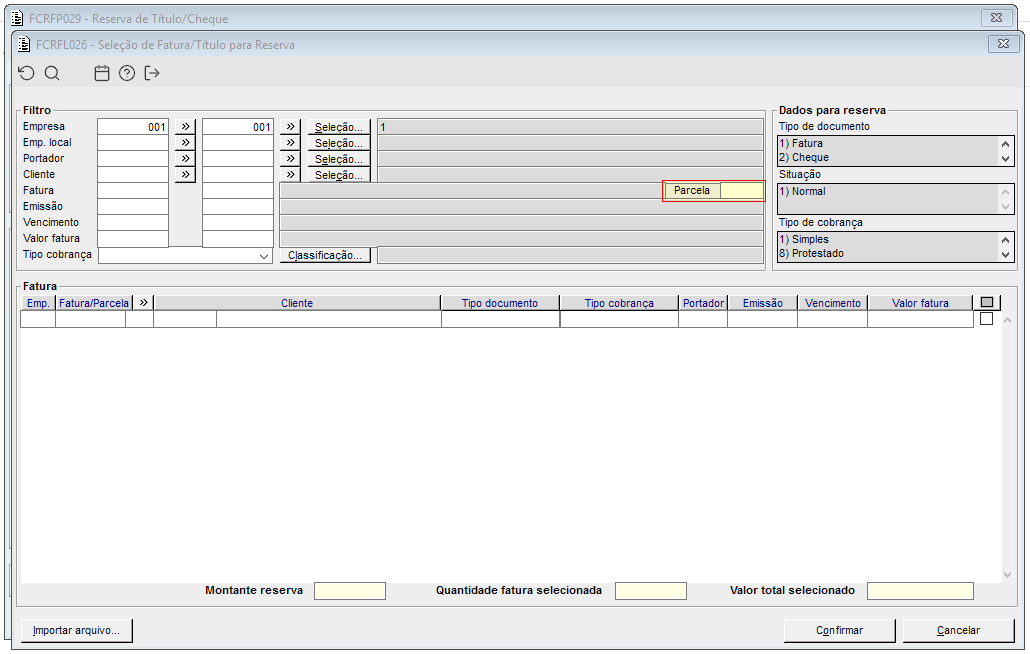The width and height of the screenshot is (1030, 654).
Task: Click Seleção button in Portador row
Action: [339, 158]
